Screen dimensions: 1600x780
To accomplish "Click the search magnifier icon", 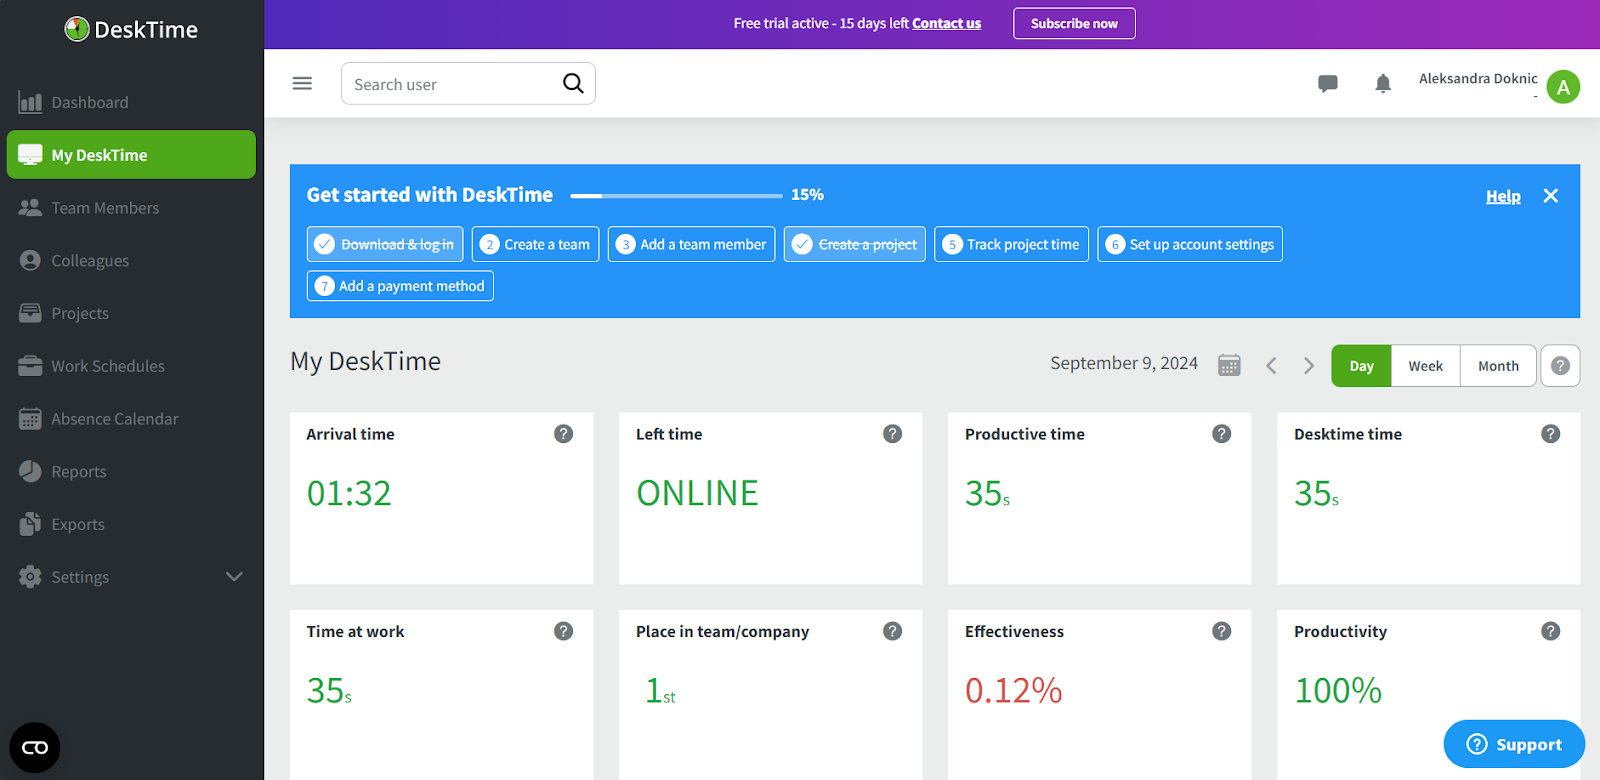I will click(x=573, y=83).
